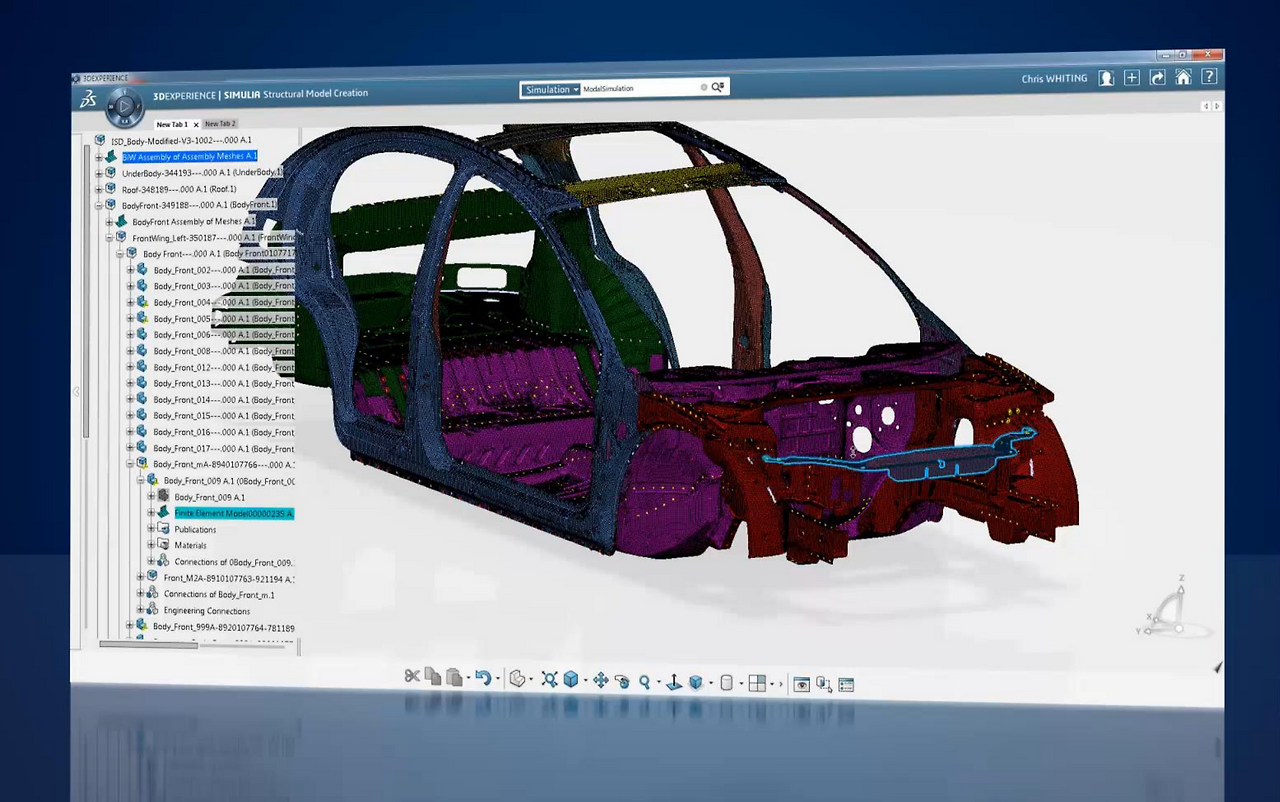Collapse the Body_Front_mA-8940107766 node

[130, 464]
